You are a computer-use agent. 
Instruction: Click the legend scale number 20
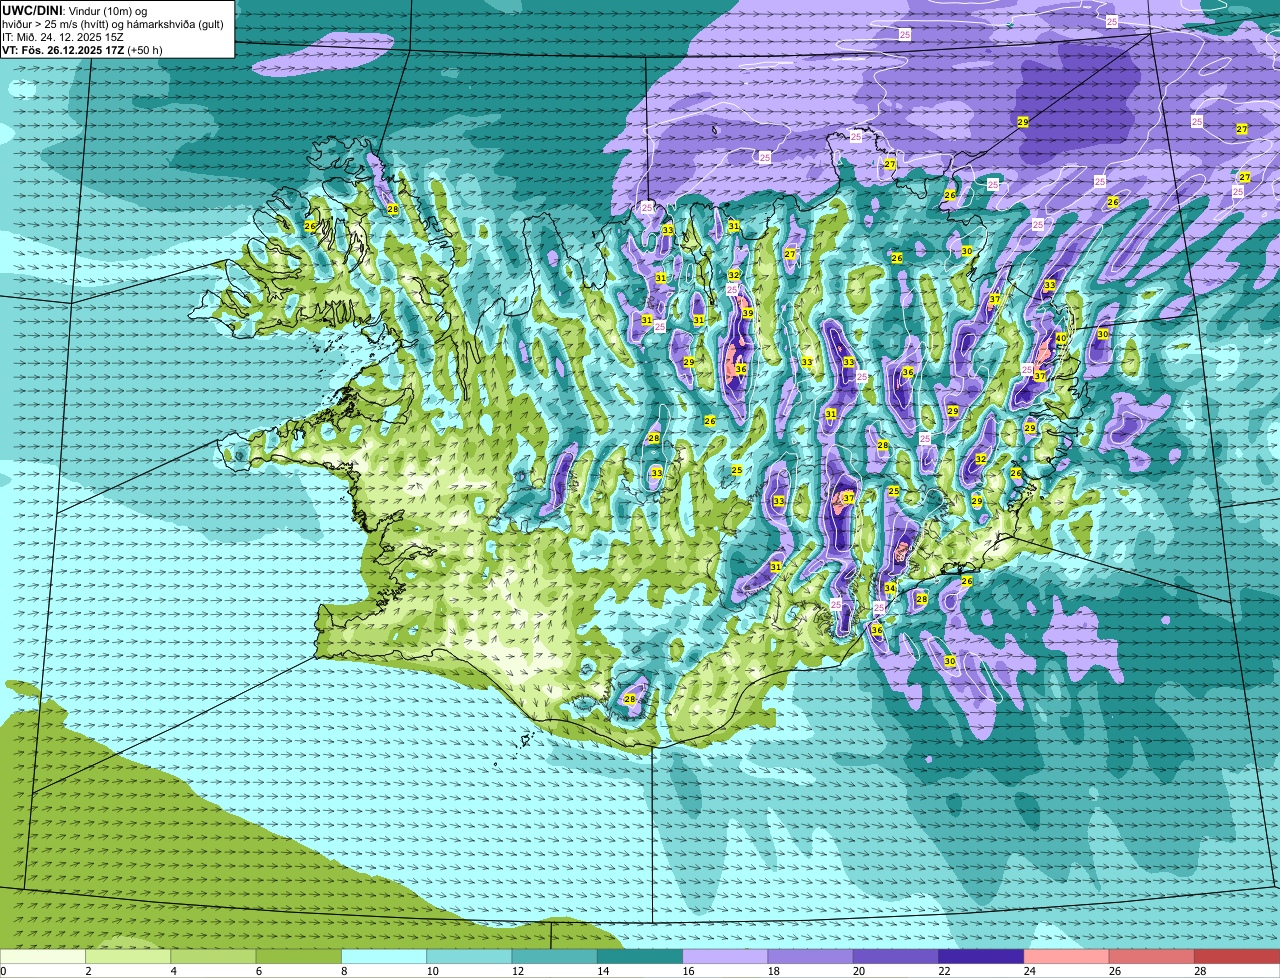click(859, 971)
